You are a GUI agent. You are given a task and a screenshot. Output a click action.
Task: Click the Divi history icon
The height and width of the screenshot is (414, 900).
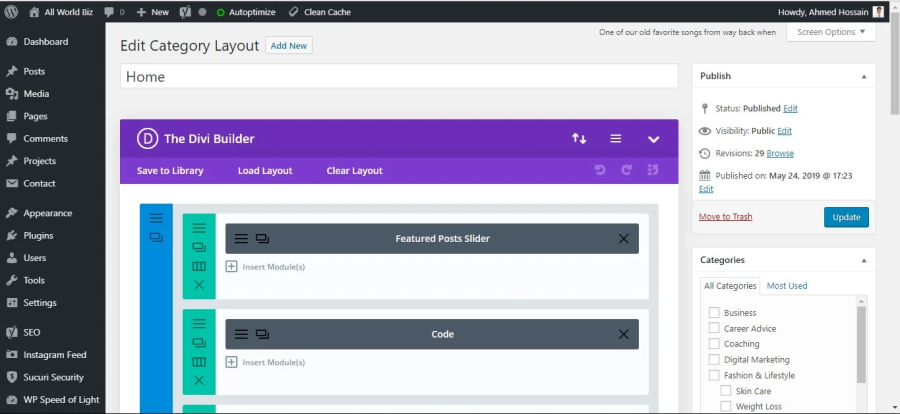653,170
